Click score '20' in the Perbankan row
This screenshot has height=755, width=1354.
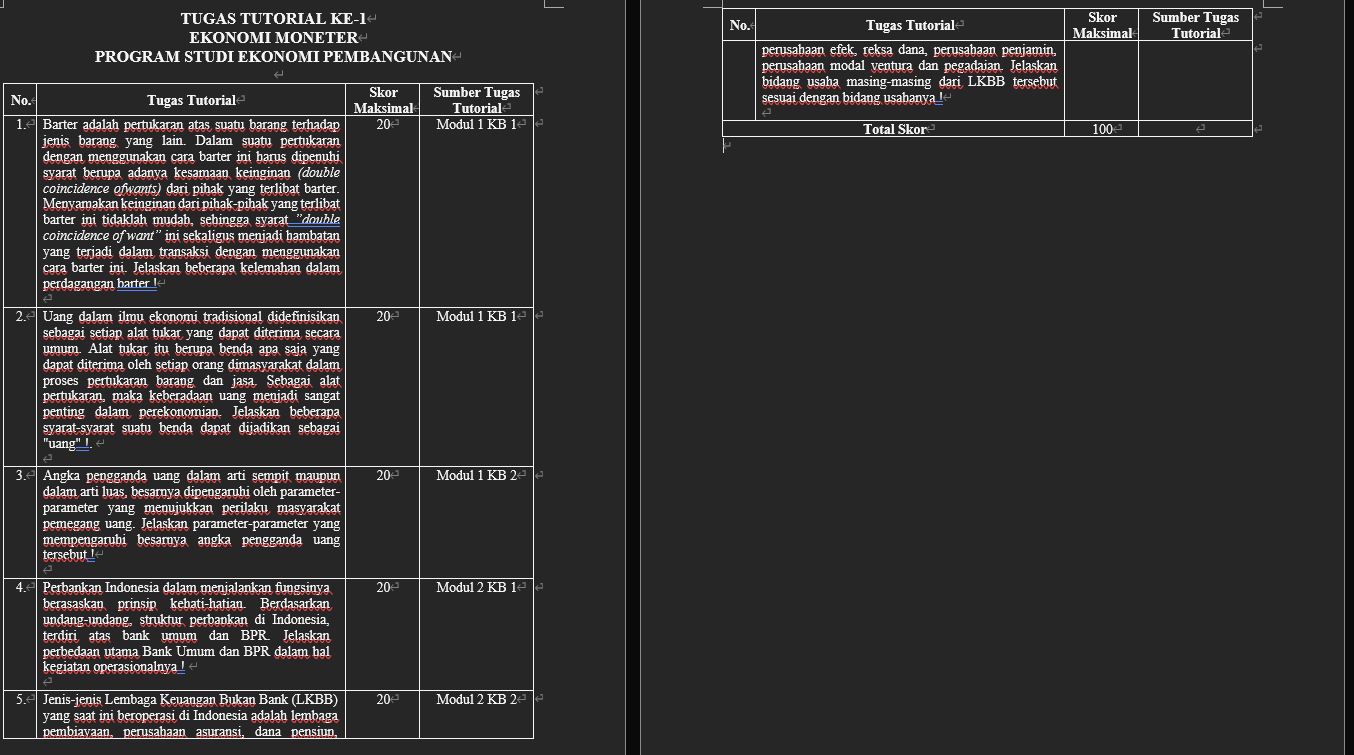tap(383, 587)
